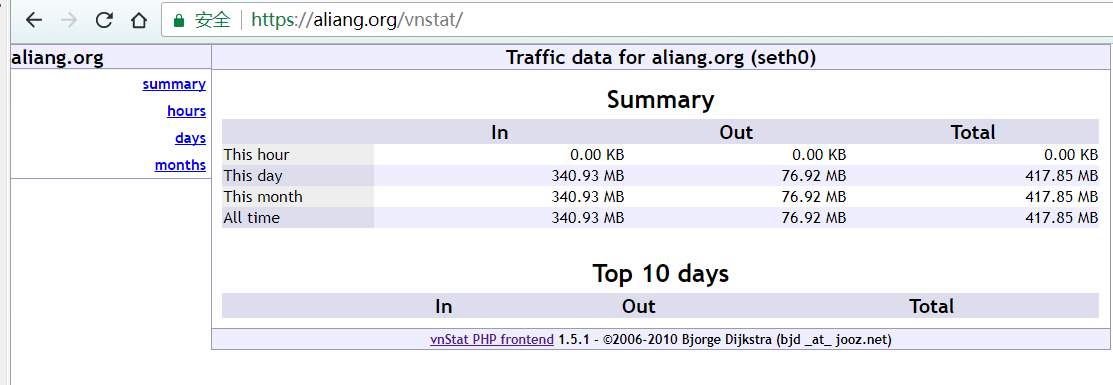Click the All time row label

click(x=251, y=217)
